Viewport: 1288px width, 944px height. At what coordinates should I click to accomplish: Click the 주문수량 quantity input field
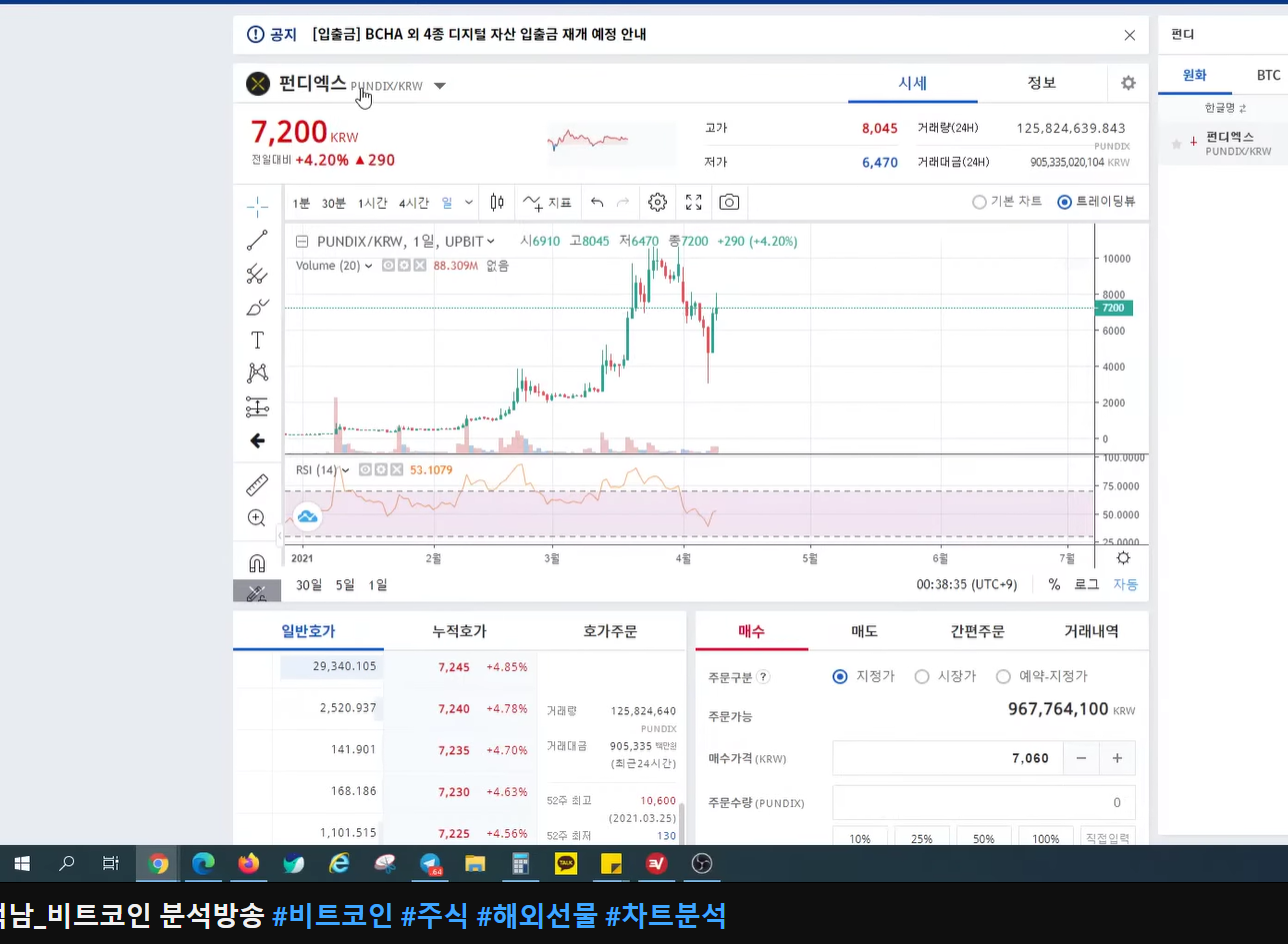[984, 802]
